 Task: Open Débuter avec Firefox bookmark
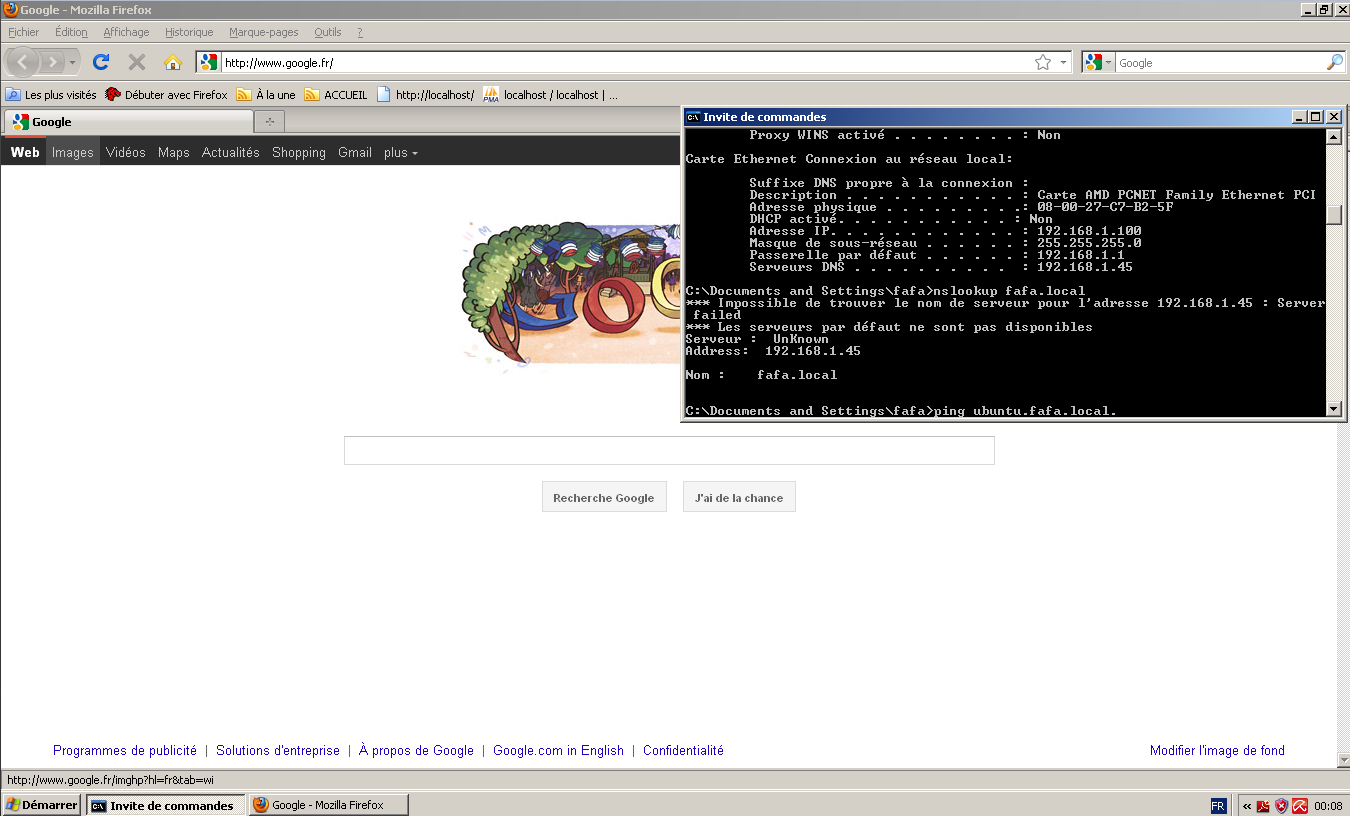(x=166, y=95)
